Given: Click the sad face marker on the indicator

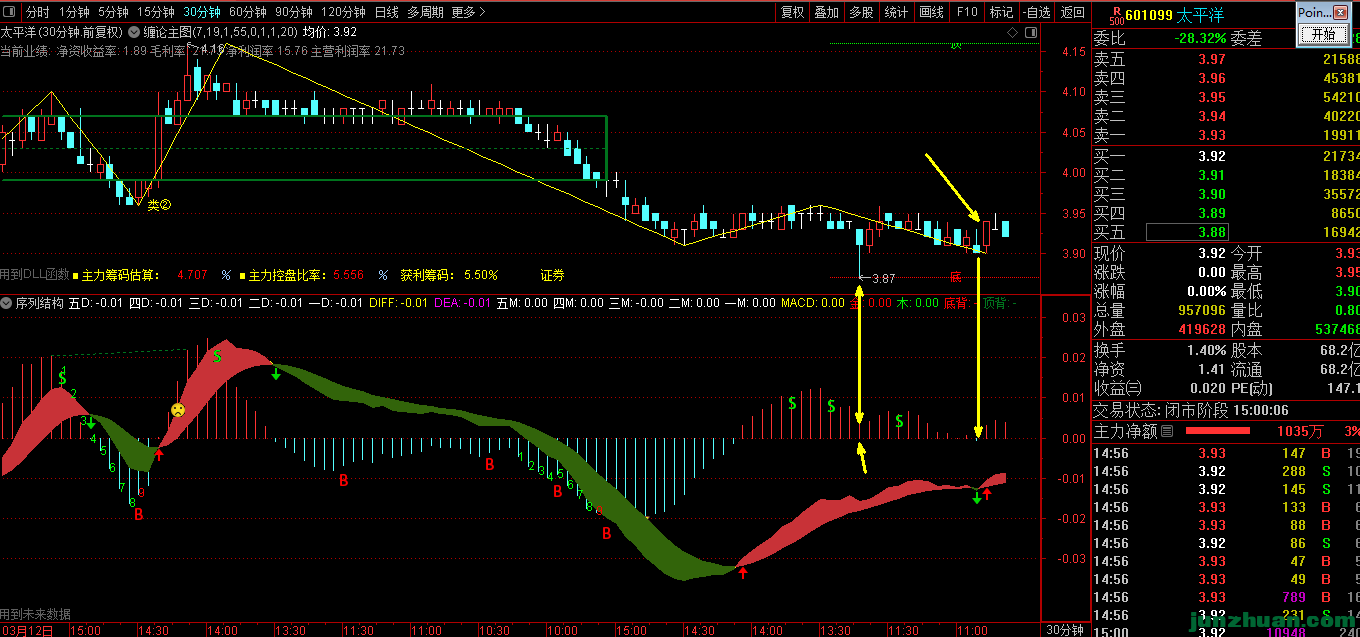Looking at the screenshot, I should click(177, 410).
